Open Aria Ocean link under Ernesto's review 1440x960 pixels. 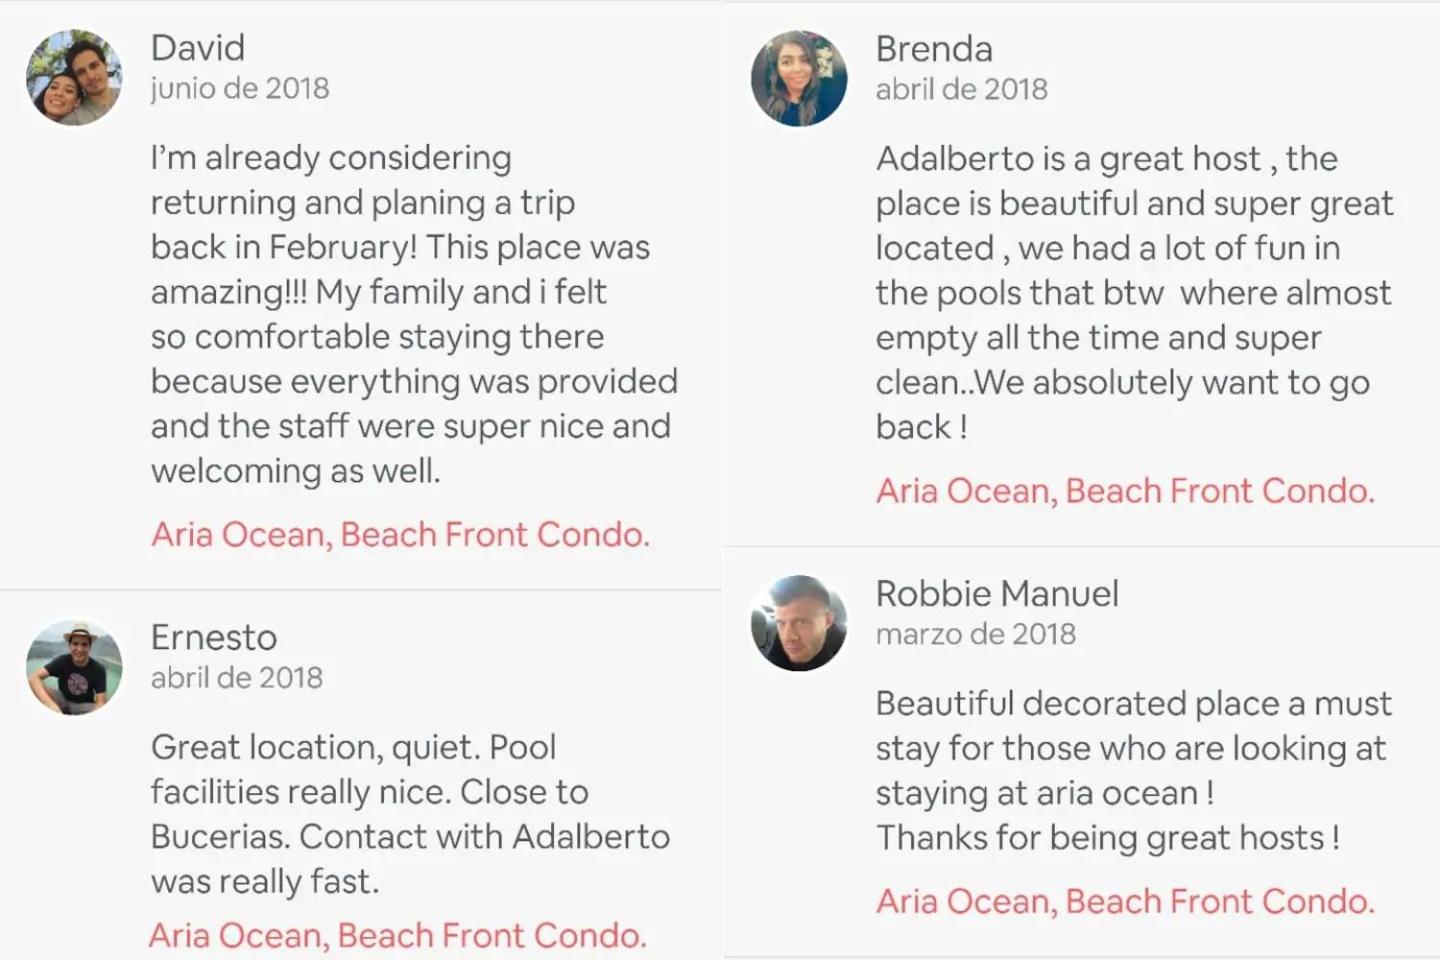397,935
